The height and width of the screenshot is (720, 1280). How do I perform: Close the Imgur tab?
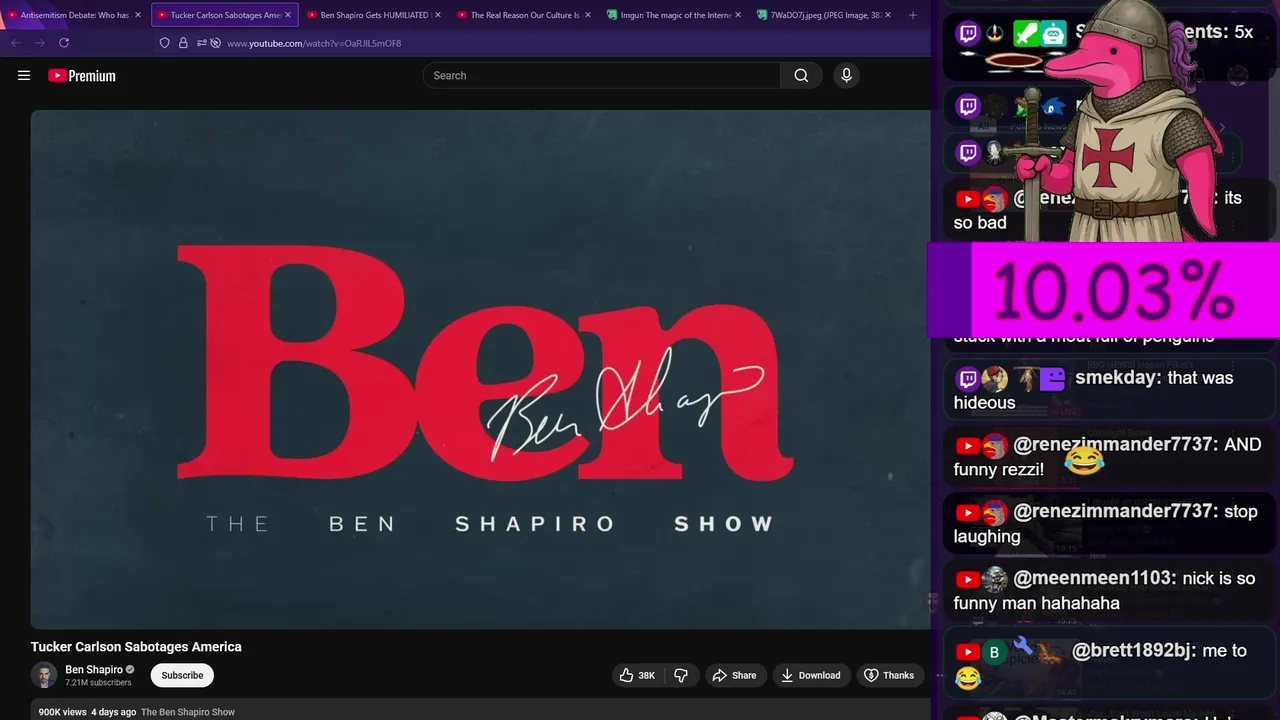point(738,15)
